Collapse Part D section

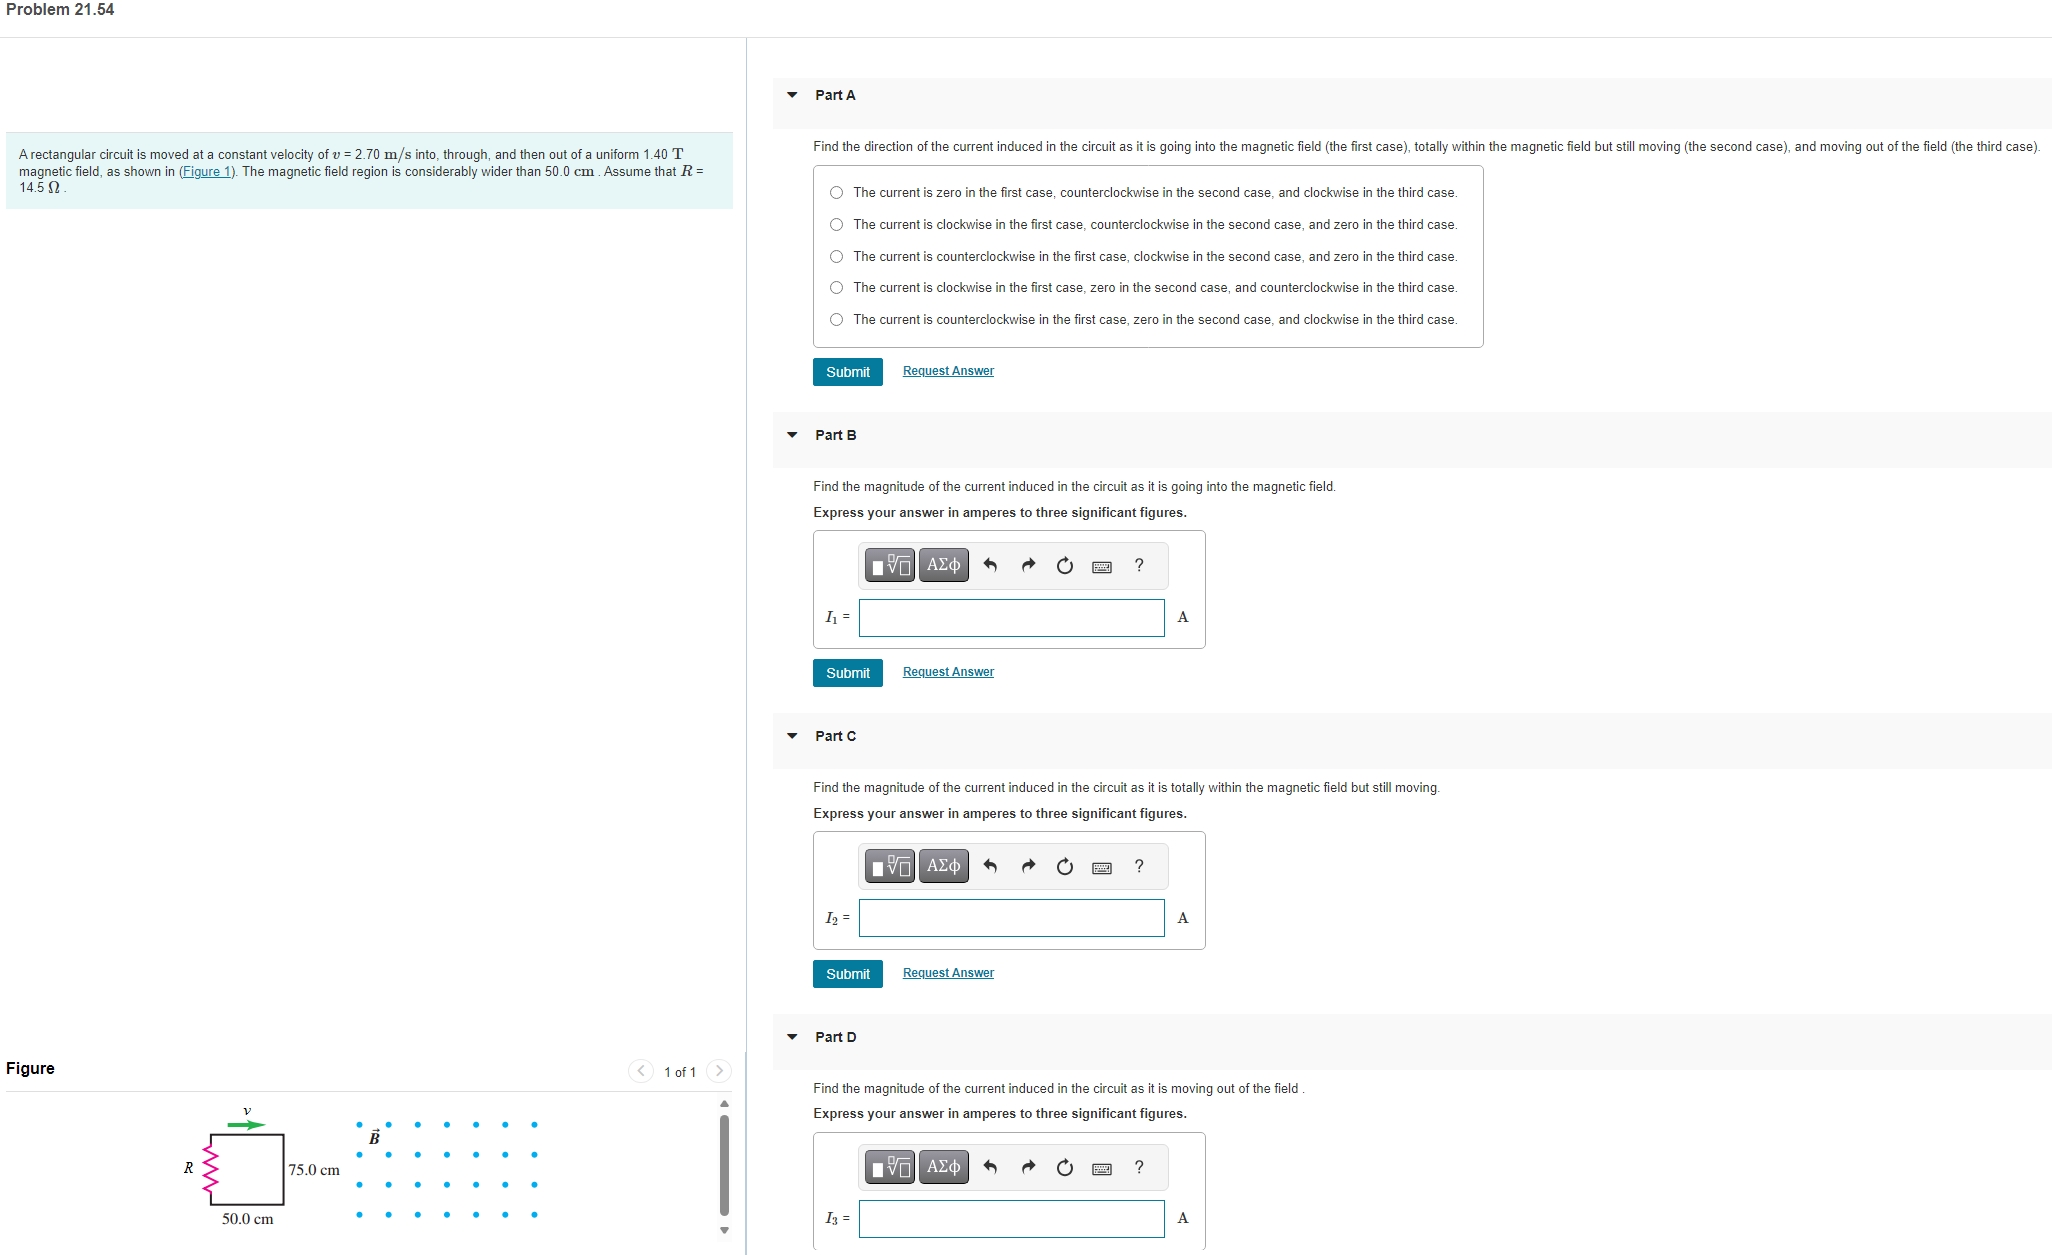(792, 1037)
